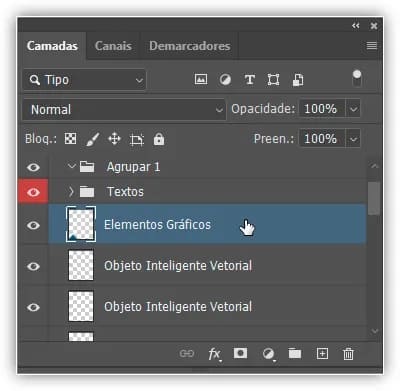Delete layer using the trash icon
Screen dimensions: 400x391
(x=348, y=354)
